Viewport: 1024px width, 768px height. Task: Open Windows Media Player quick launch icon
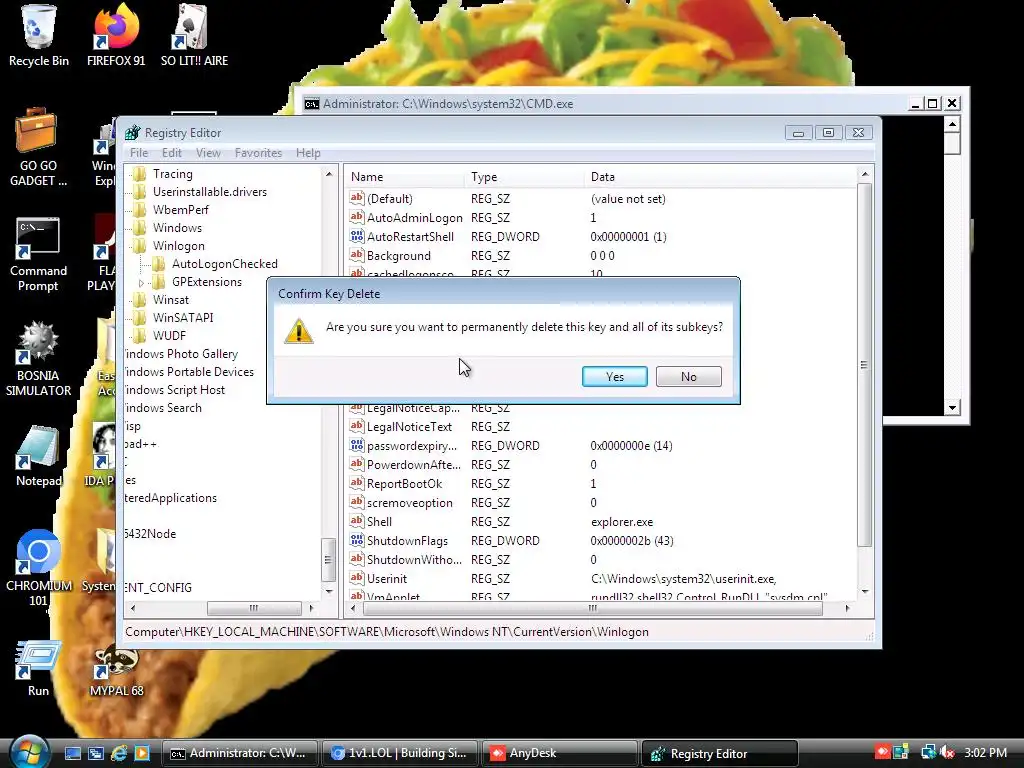[141, 753]
